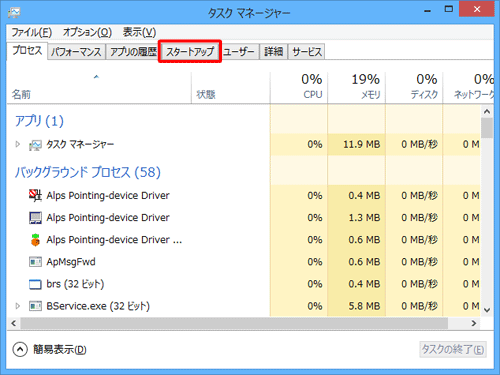Select the brs (32 ビット) process name

[x=75, y=284]
